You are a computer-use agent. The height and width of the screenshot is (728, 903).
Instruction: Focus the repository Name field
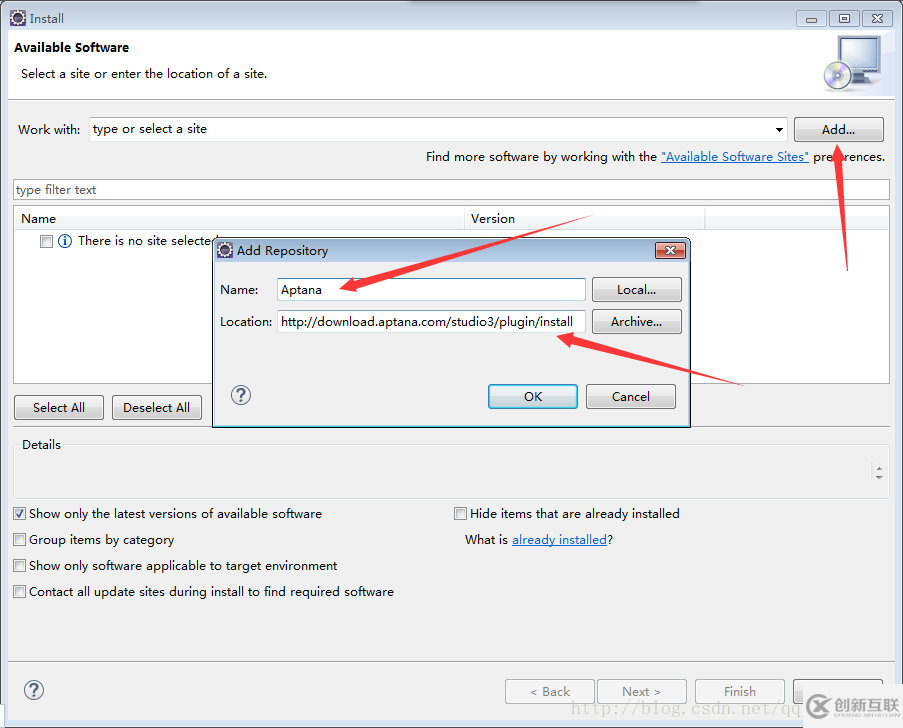(x=431, y=290)
